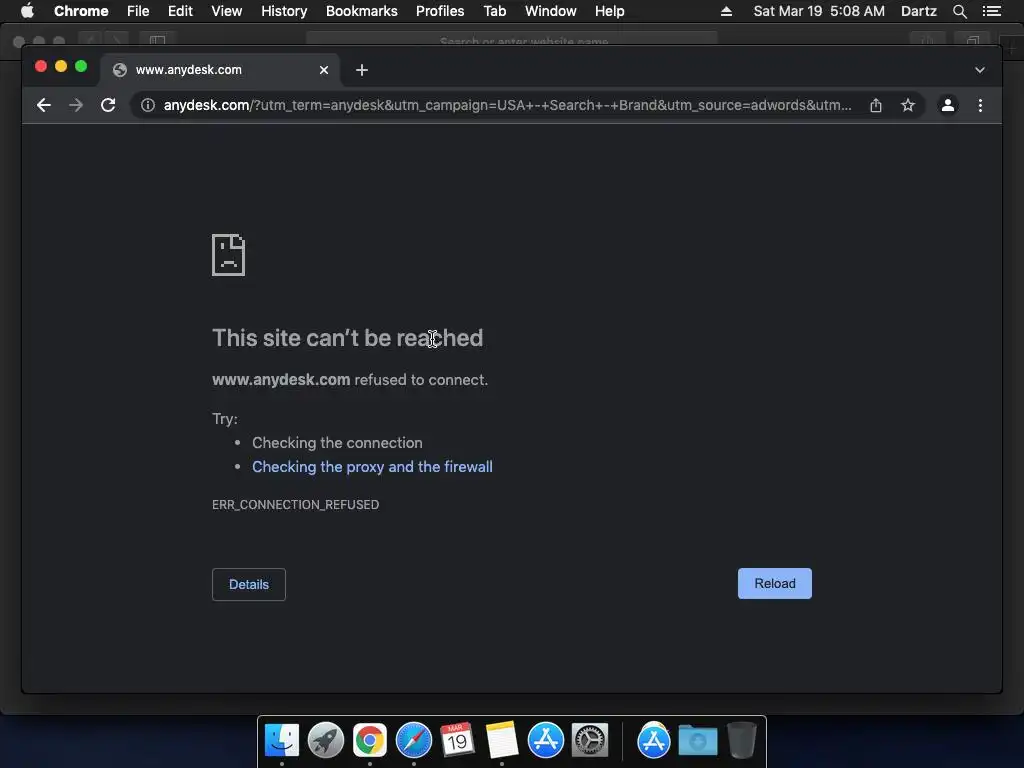Open Notes app in the Dock

click(502, 740)
